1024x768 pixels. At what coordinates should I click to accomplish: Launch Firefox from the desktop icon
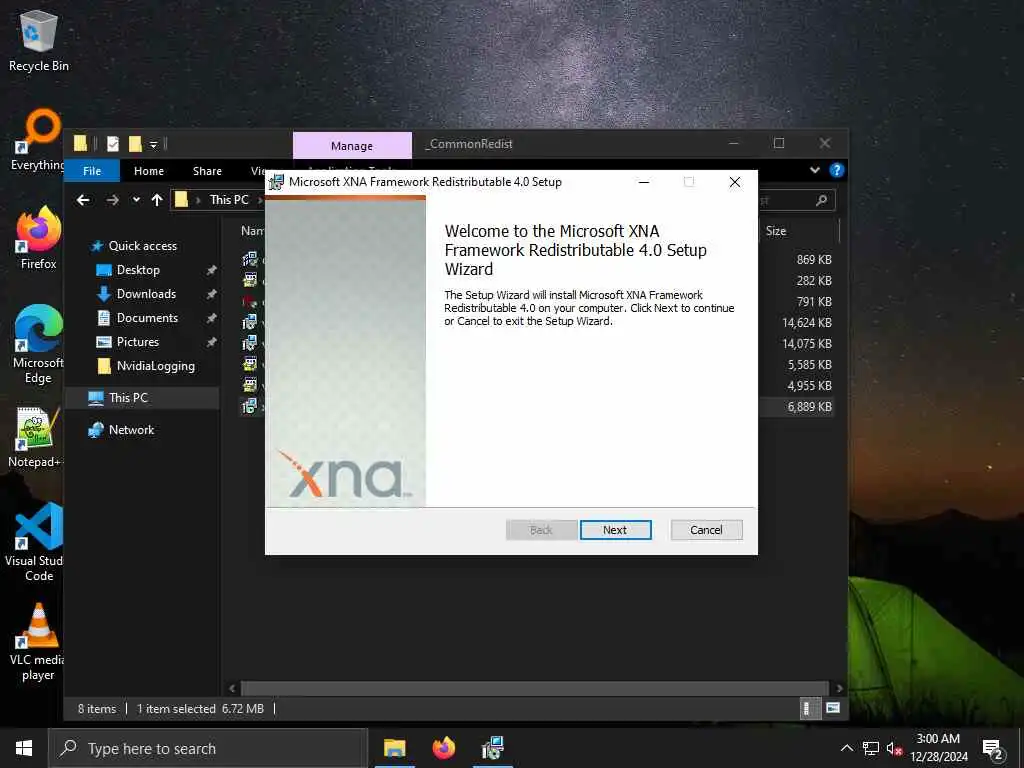(39, 238)
